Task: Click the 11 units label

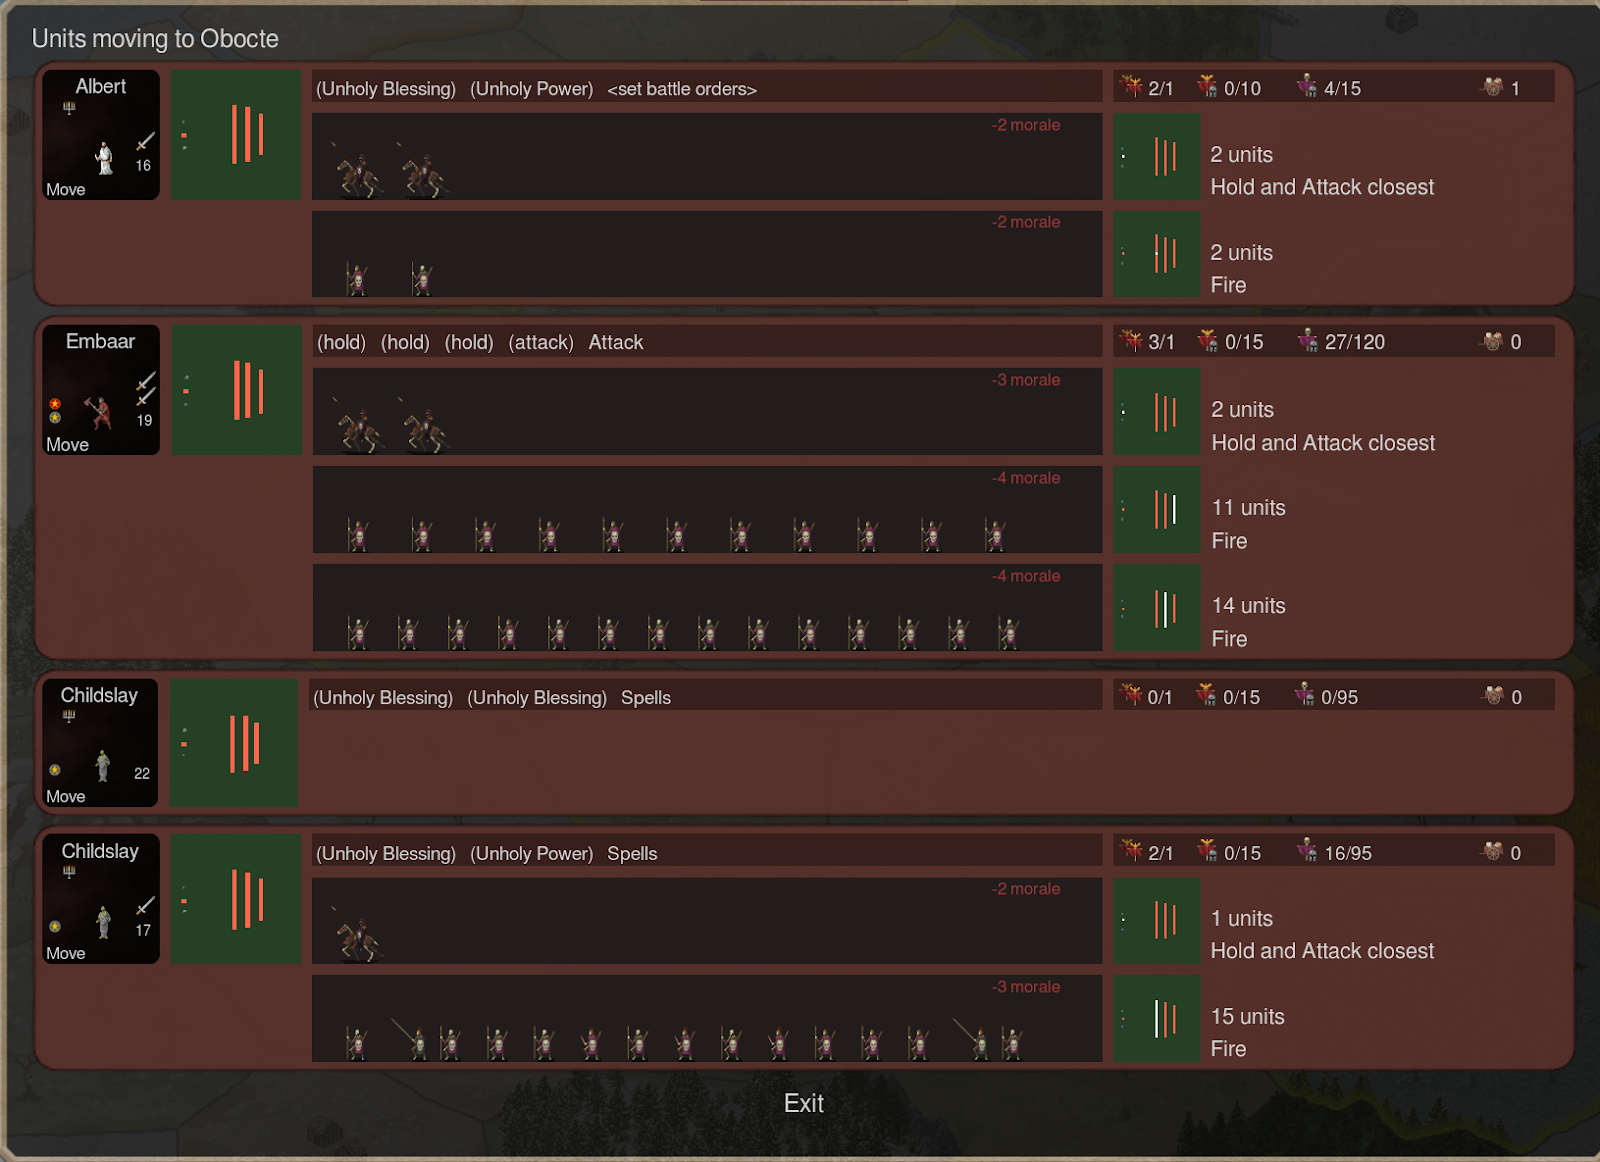Action: [x=1248, y=508]
